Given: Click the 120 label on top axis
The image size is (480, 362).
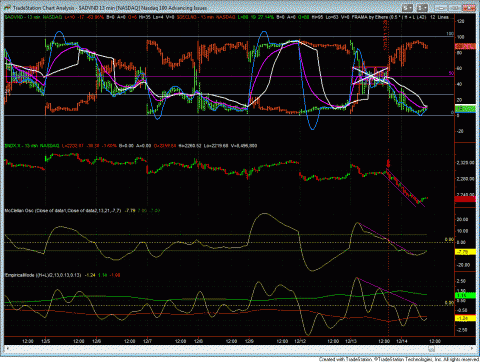Looking at the screenshot, I should pyautogui.click(x=461, y=21).
